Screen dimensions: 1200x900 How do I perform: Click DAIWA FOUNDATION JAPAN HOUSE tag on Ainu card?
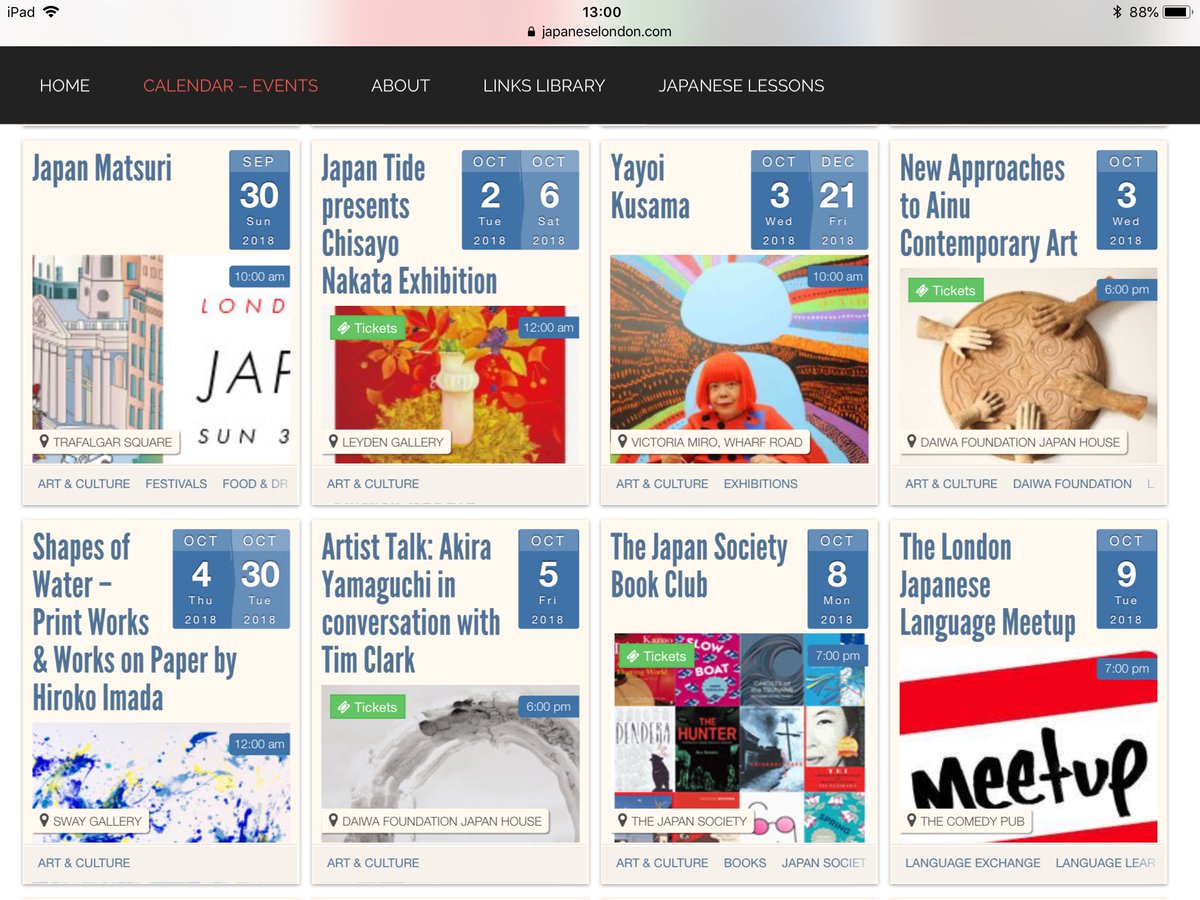pyautogui.click(x=1014, y=442)
